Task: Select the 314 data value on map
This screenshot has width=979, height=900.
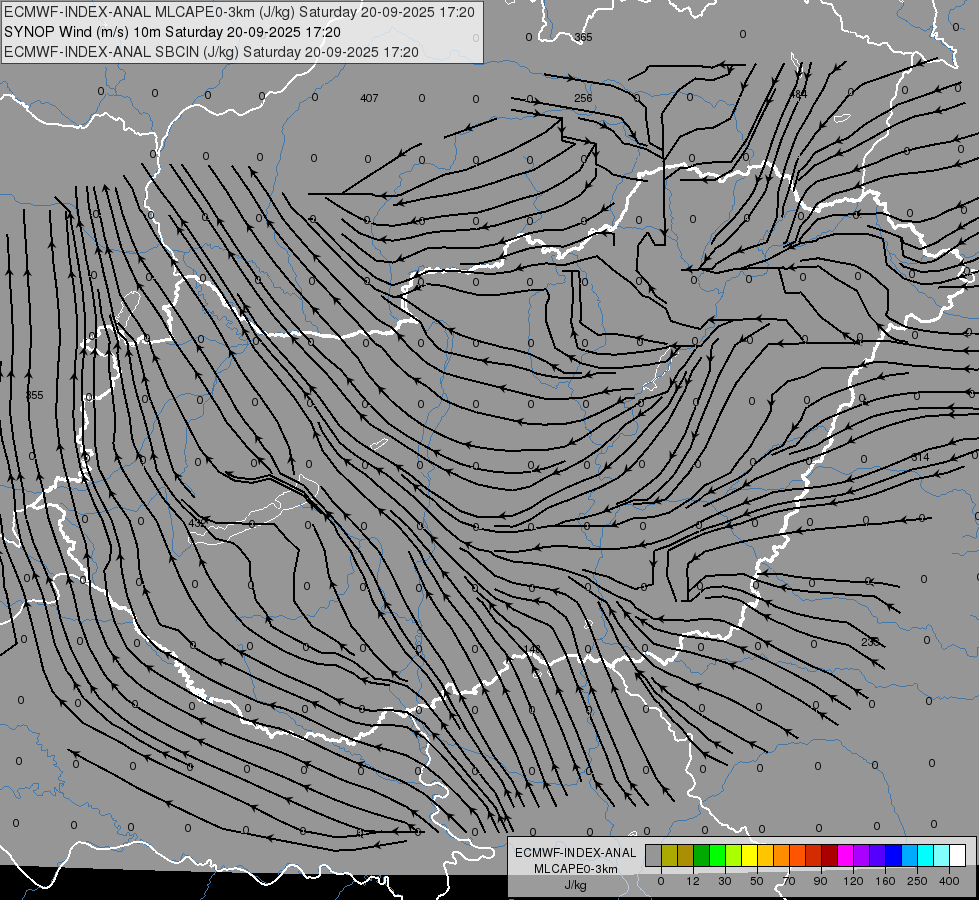Action: [920, 457]
